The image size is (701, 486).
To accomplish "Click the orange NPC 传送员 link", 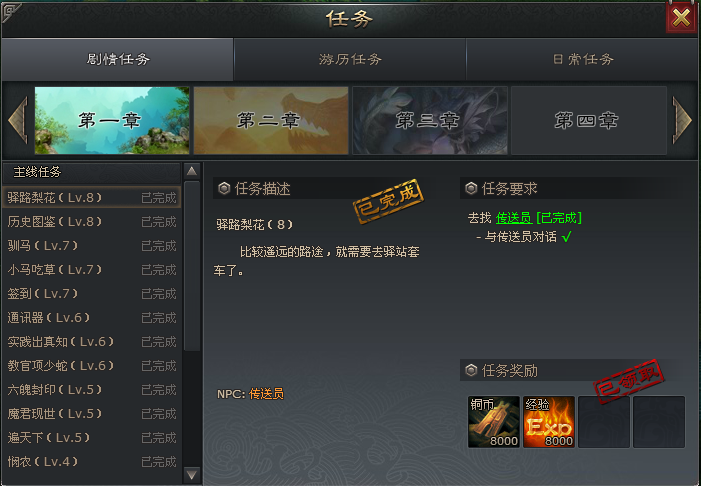I will (266, 393).
